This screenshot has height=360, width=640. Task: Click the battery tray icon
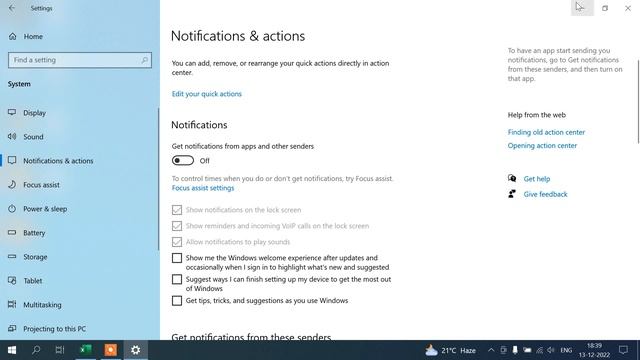point(527,350)
